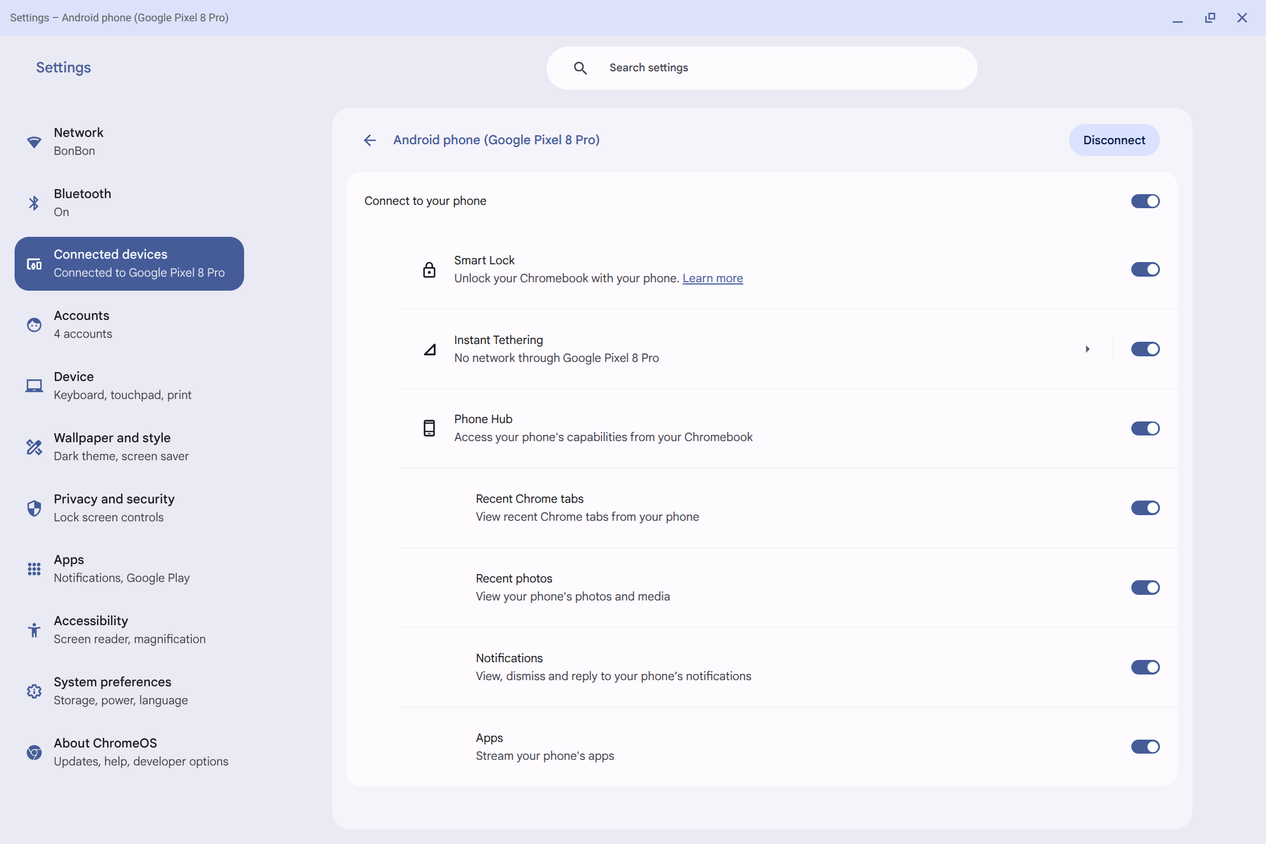Click the Phone Hub phone icon
Viewport: 1266px width, 844px height.
pos(429,428)
